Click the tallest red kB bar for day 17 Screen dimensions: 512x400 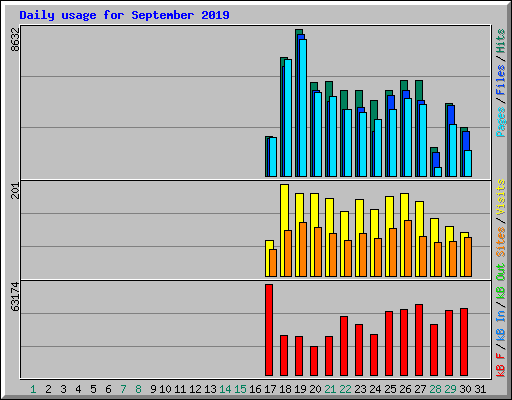click(269, 330)
